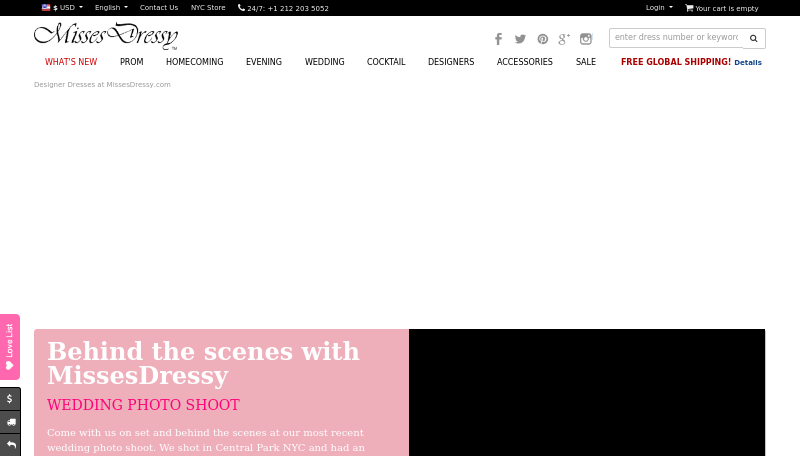The height and width of the screenshot is (456, 800).
Task: Expand the USD currency dropdown
Action: (x=62, y=8)
